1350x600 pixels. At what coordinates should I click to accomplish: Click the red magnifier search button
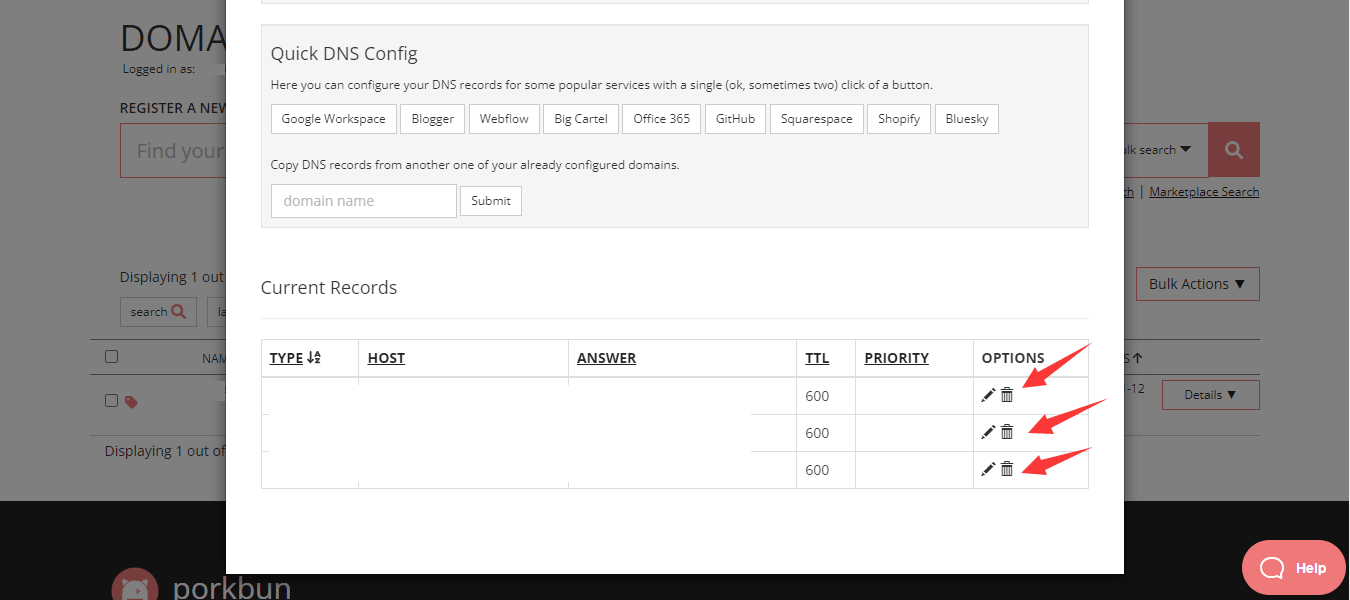pos(1233,150)
